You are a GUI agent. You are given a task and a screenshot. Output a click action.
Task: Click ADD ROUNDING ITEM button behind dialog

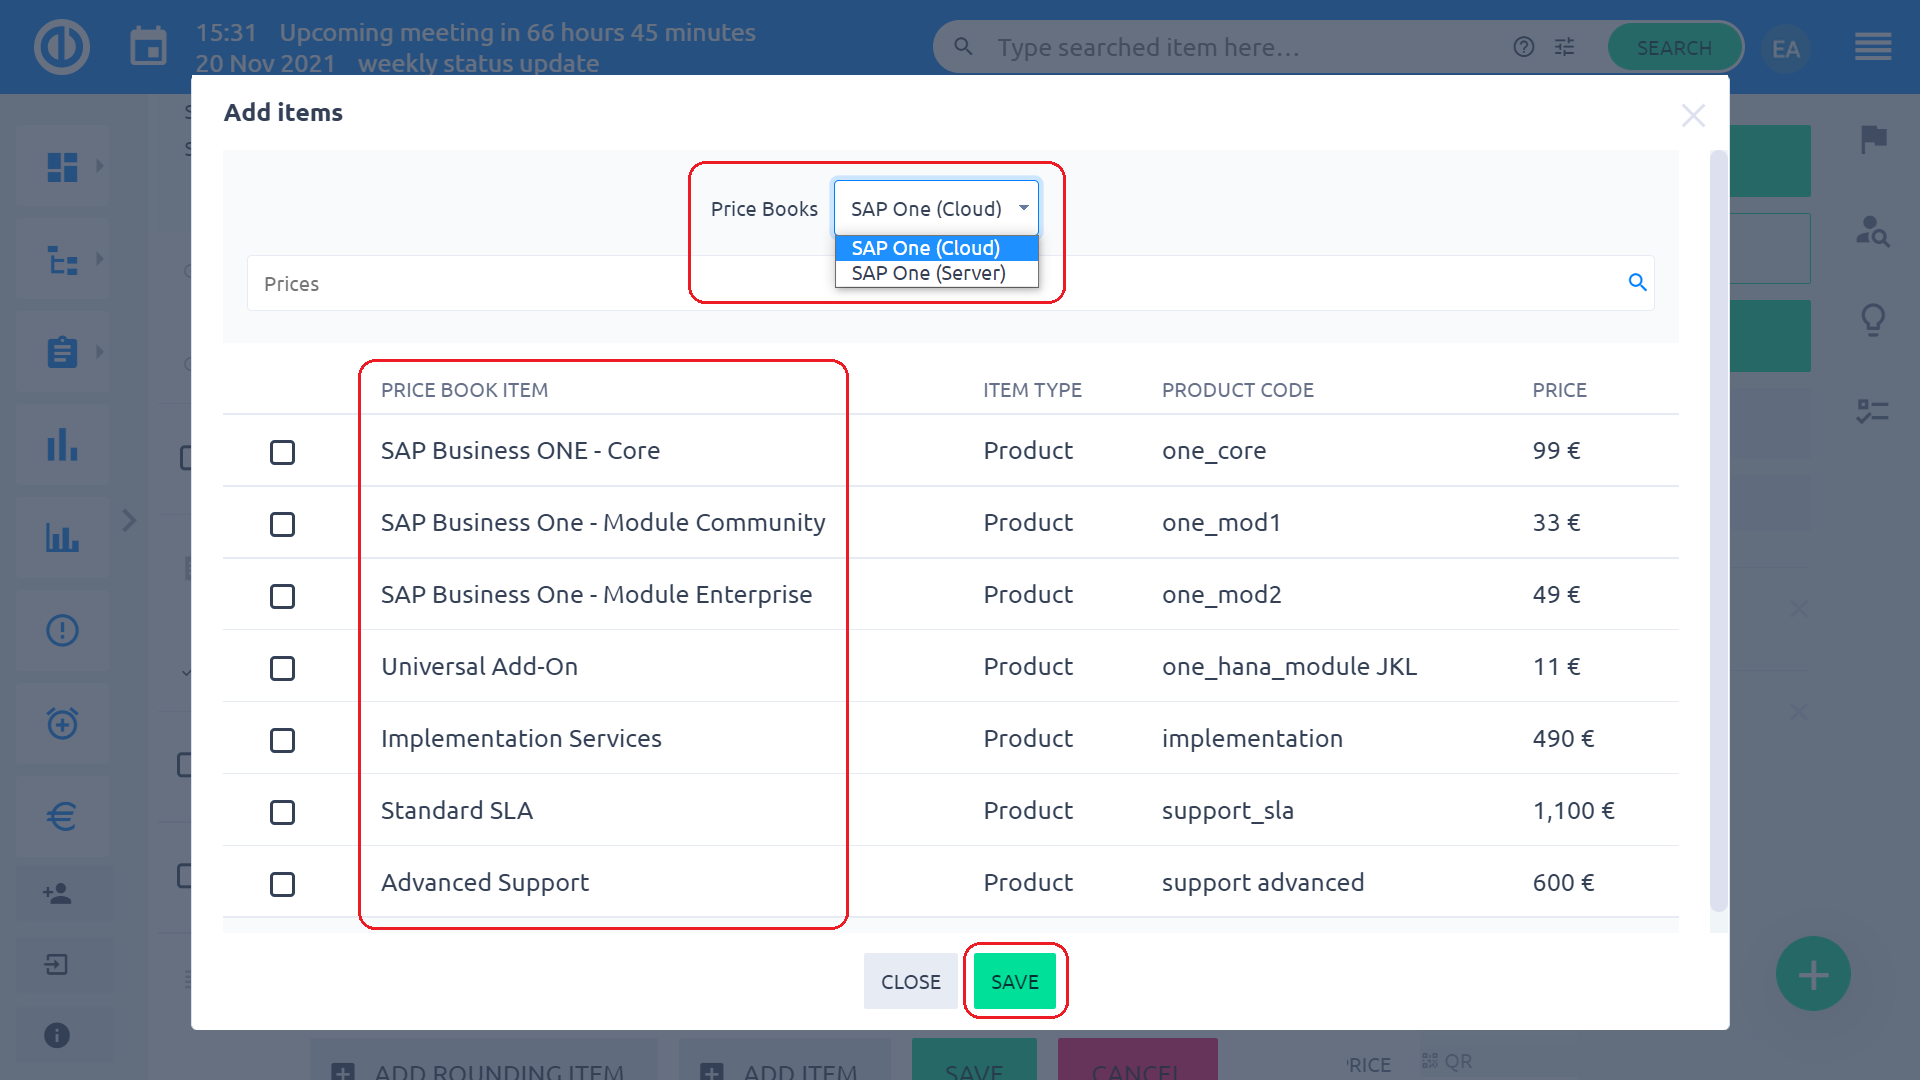(x=484, y=1061)
